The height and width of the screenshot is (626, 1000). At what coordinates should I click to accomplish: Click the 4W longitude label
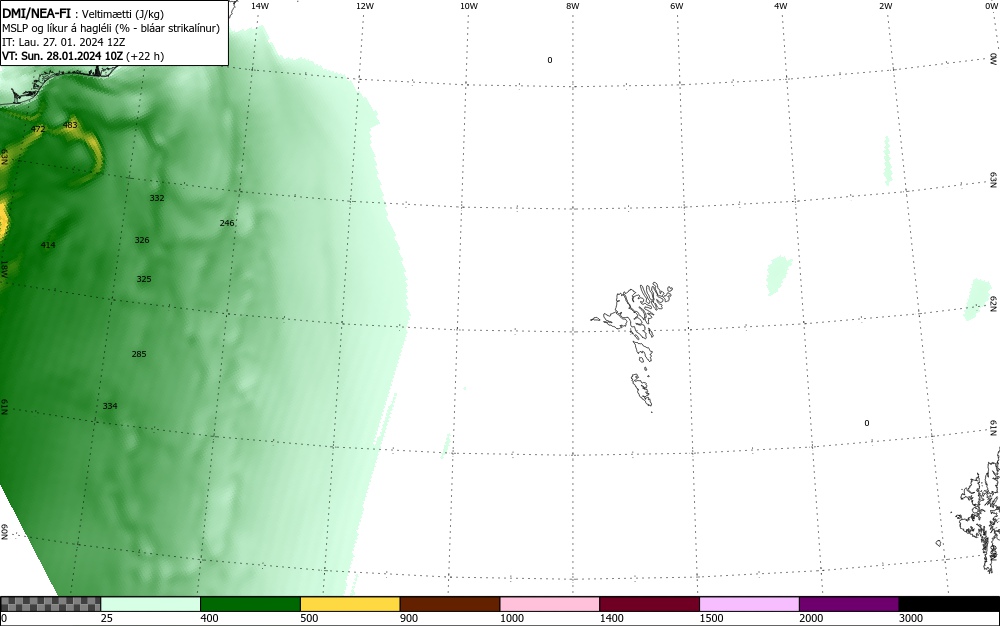click(x=781, y=6)
